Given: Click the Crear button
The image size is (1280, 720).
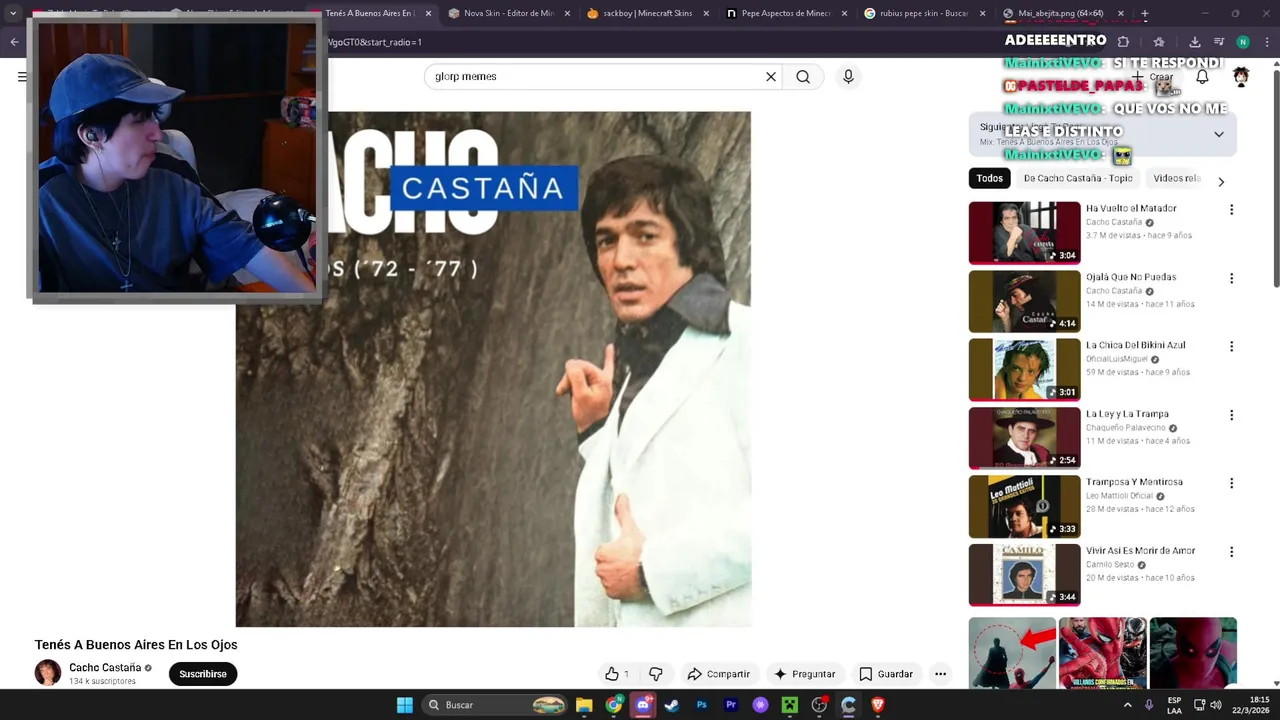Looking at the screenshot, I should 1152,77.
